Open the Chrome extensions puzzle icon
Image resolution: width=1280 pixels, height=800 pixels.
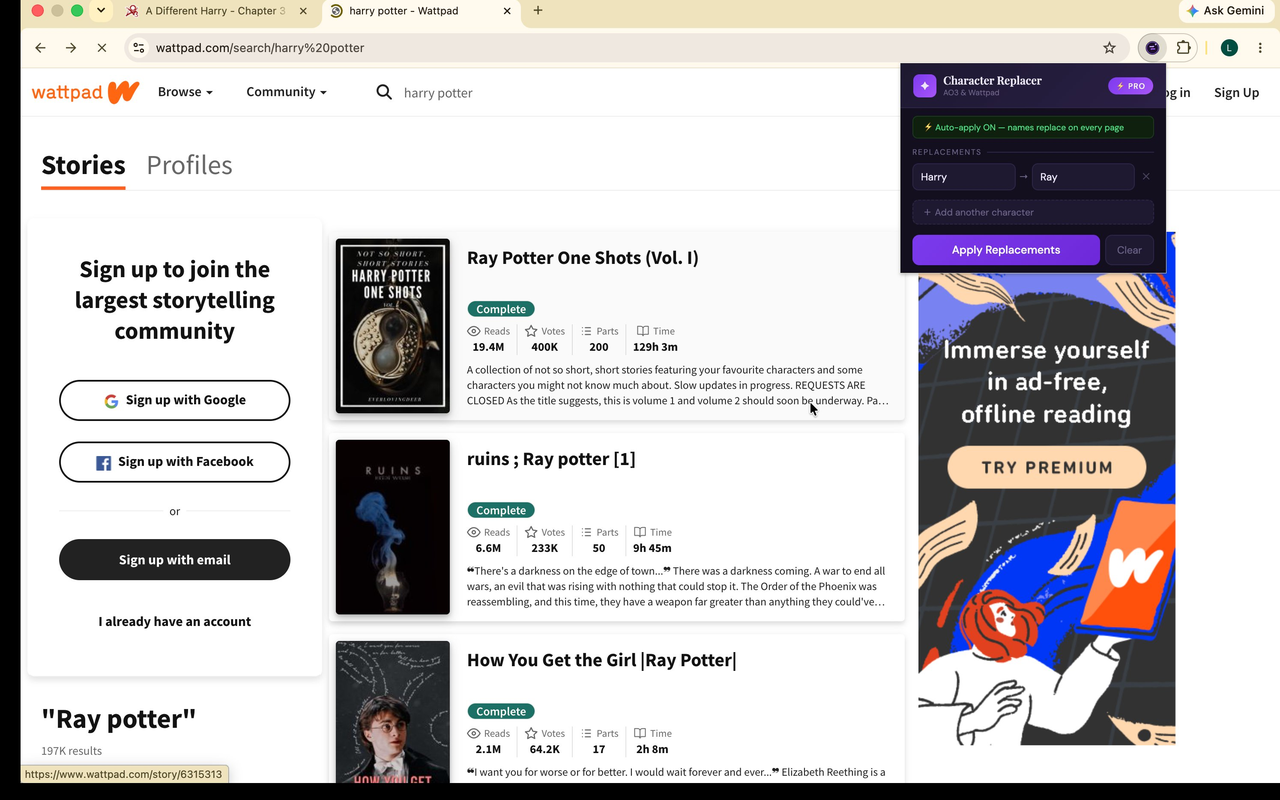(1184, 48)
